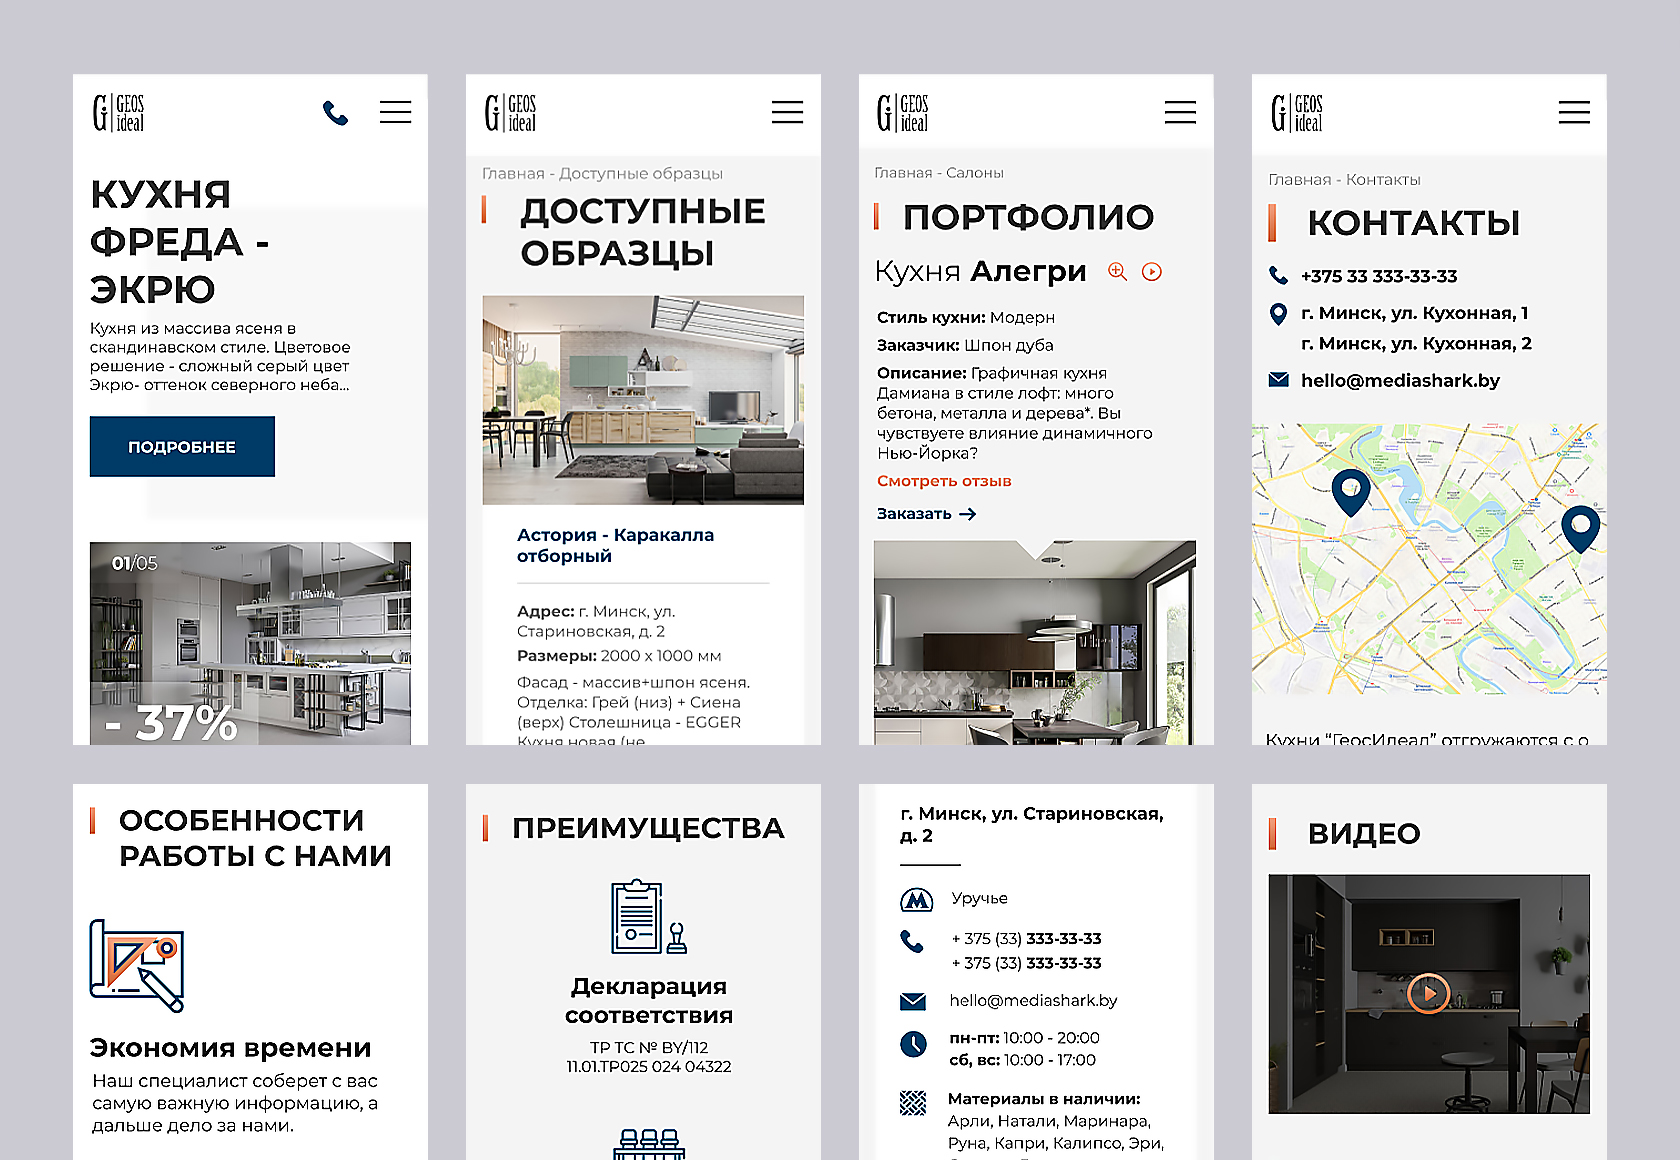Open the Смотреть отзыв link

[x=944, y=481]
